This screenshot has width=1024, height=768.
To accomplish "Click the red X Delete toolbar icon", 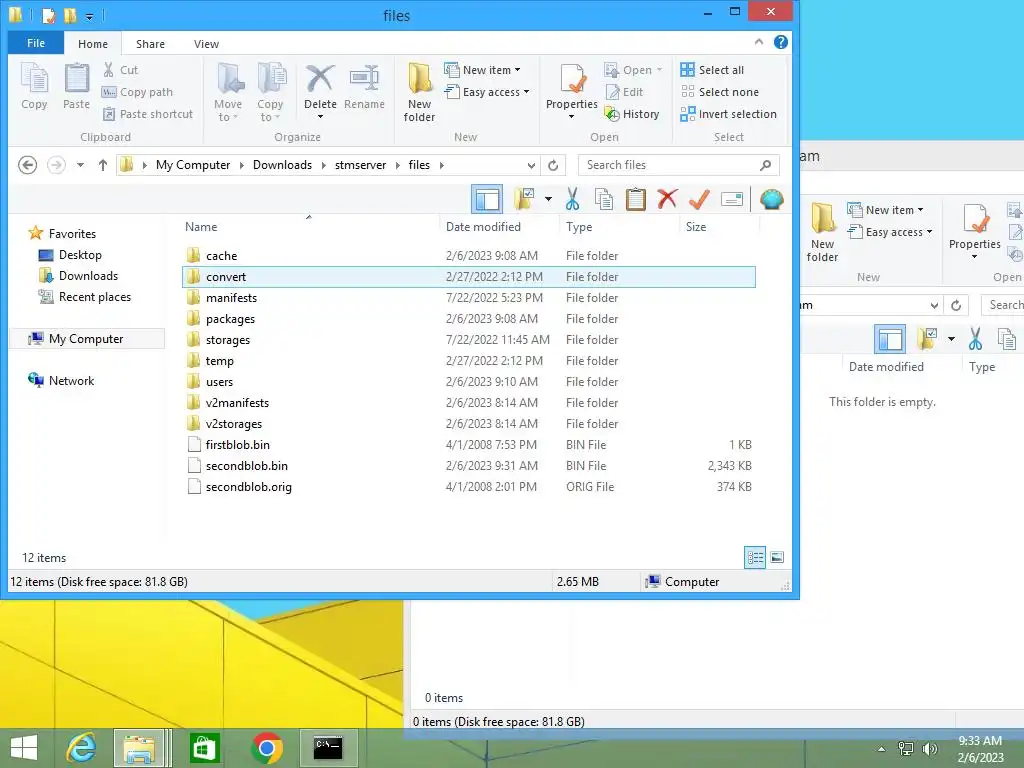I will pos(667,199).
